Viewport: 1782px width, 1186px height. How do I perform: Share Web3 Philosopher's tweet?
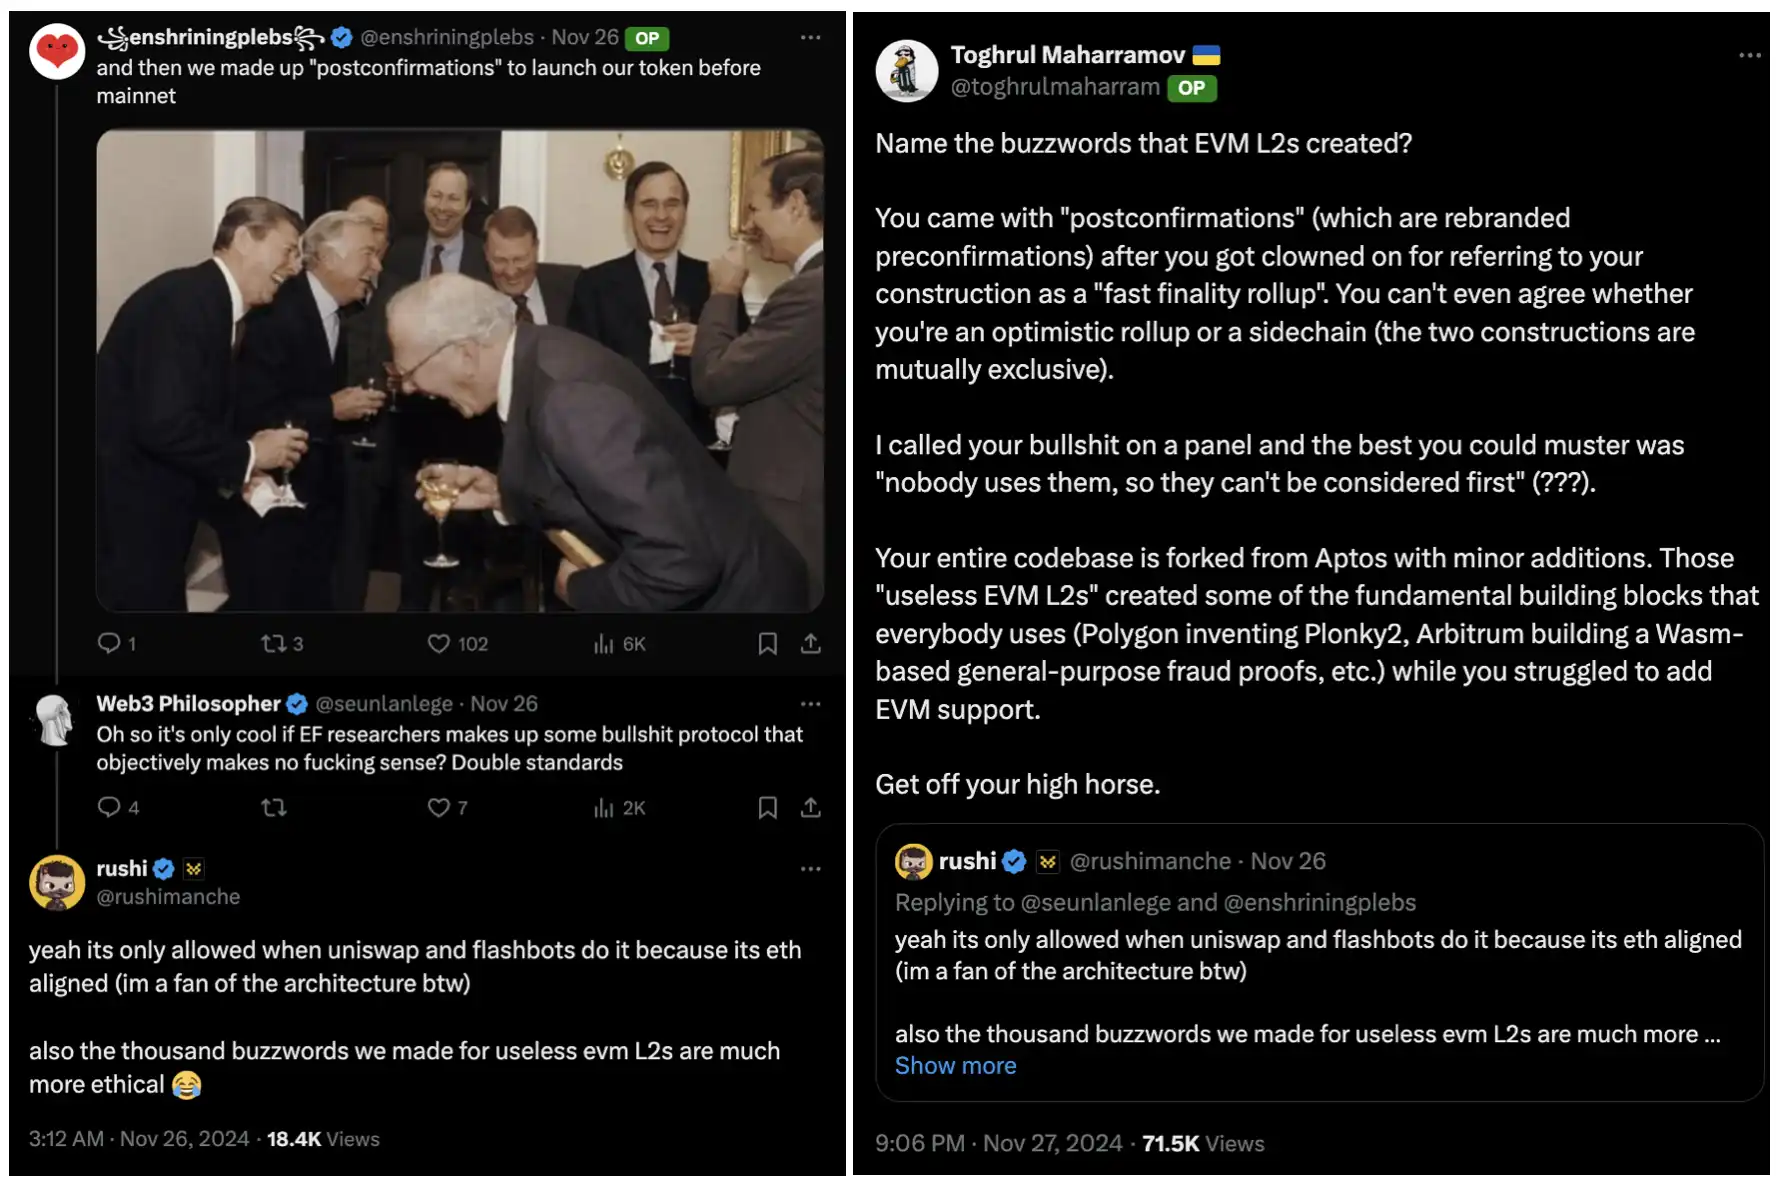click(x=811, y=807)
